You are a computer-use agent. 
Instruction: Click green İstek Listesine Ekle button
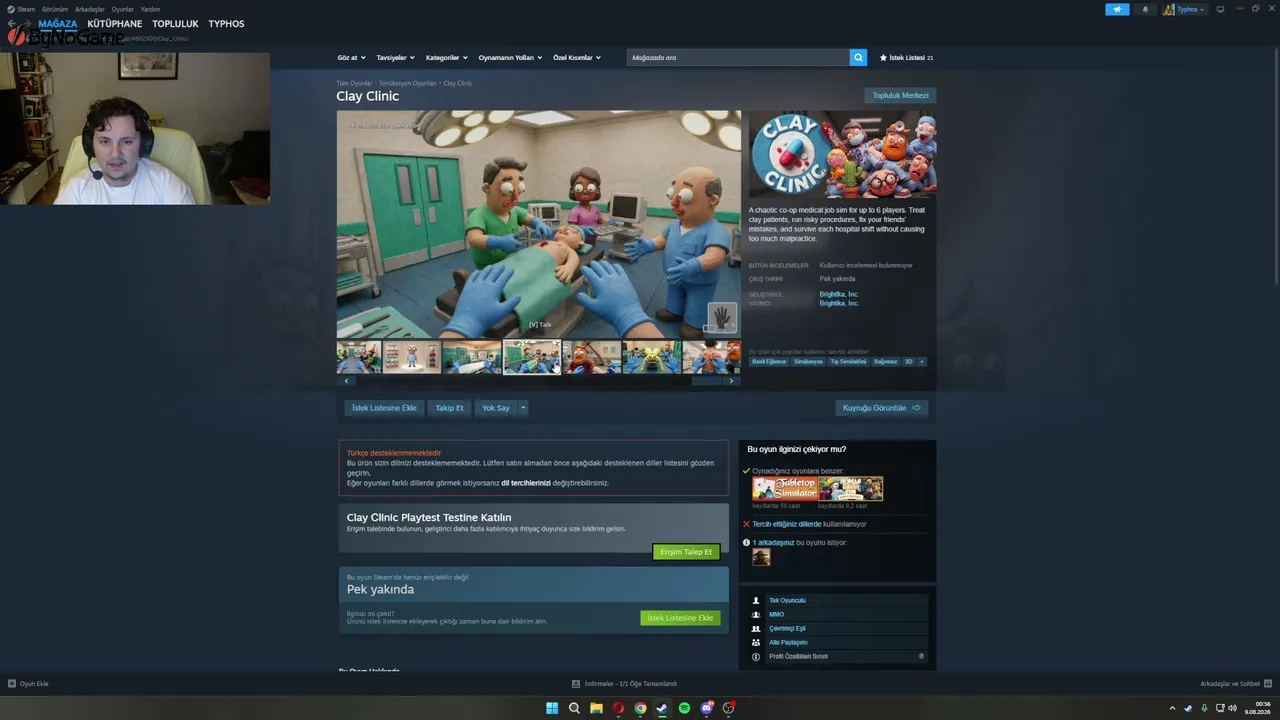680,618
